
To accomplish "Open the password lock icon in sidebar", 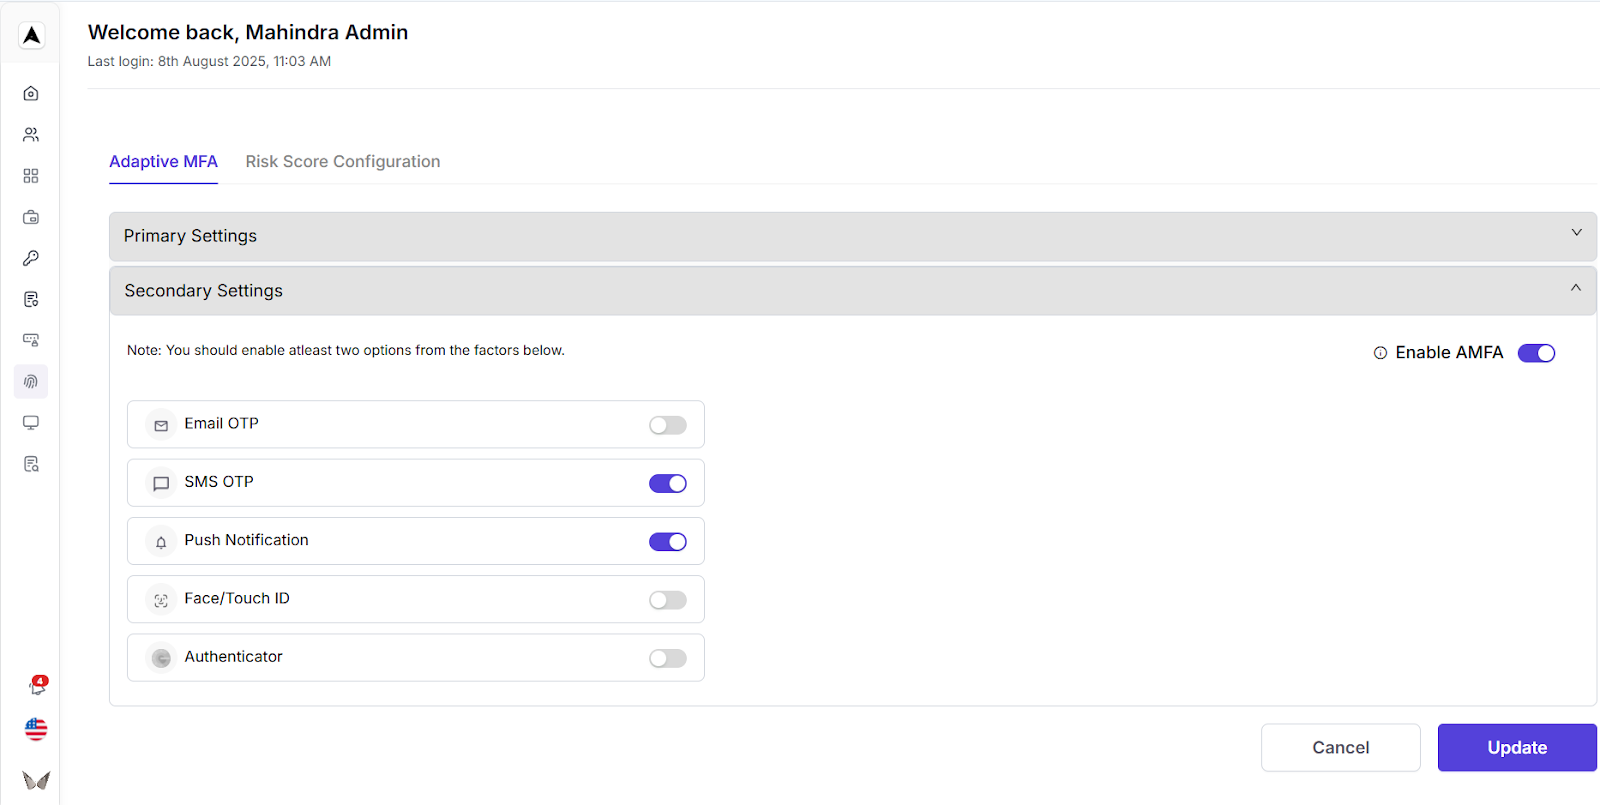I will pos(31,340).
